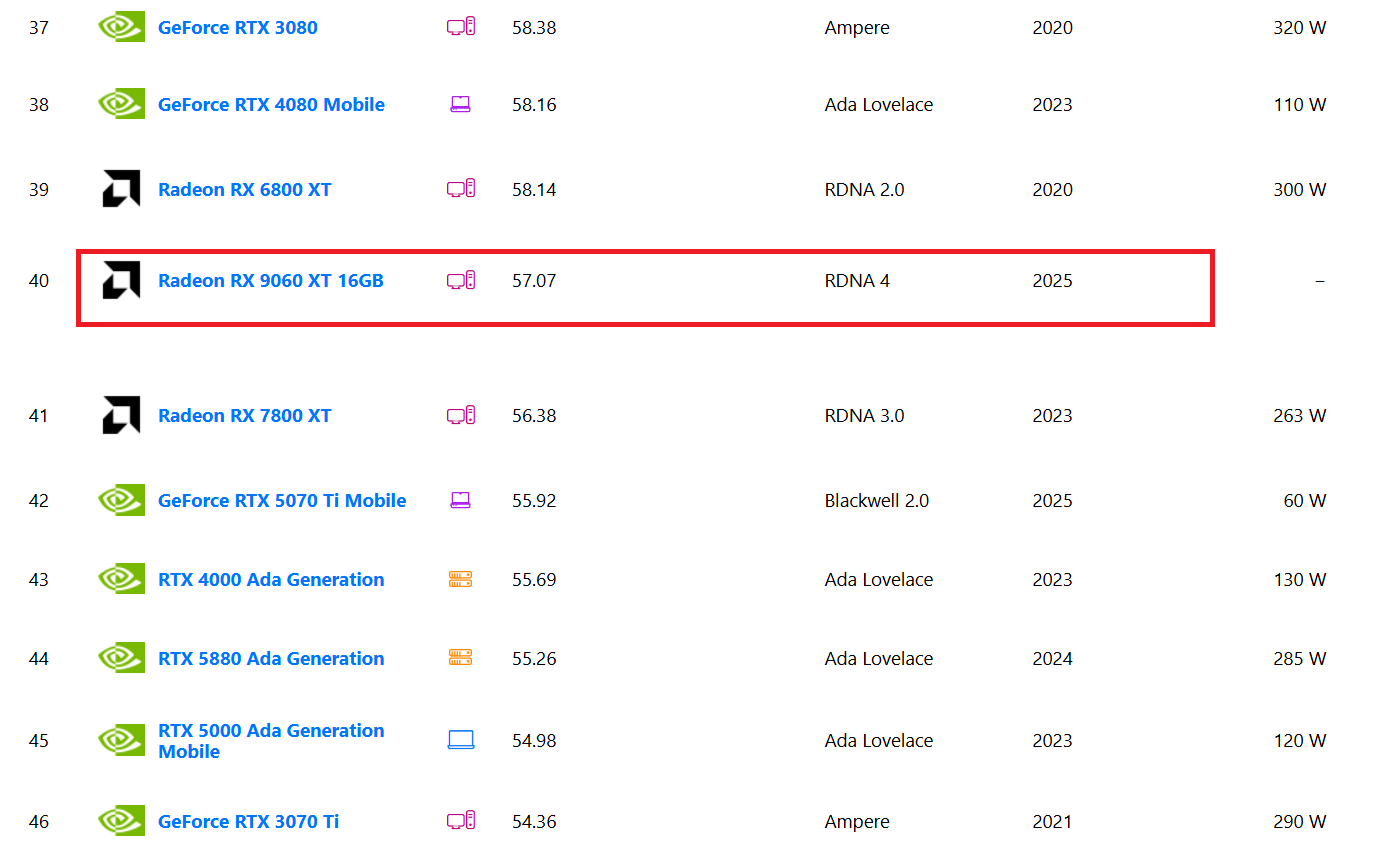The width and height of the screenshot is (1385, 850).
Task: Click the 130 W power value
Action: click(x=1300, y=580)
